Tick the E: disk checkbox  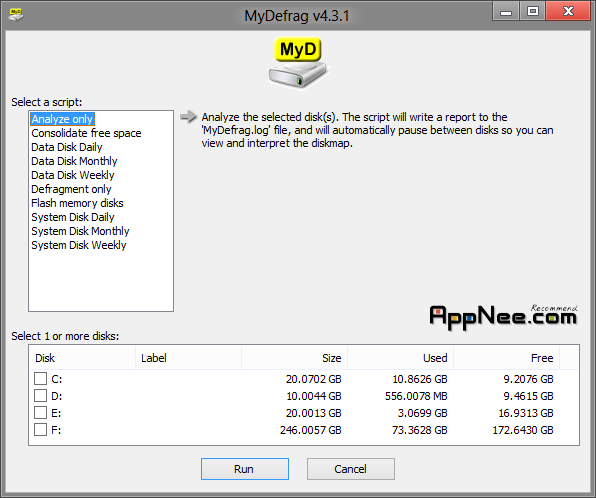pos(40,413)
